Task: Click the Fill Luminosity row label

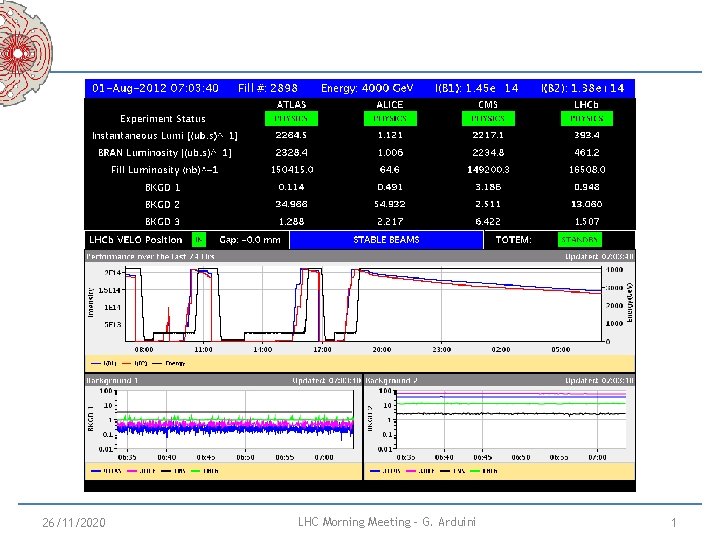Action: click(164, 170)
